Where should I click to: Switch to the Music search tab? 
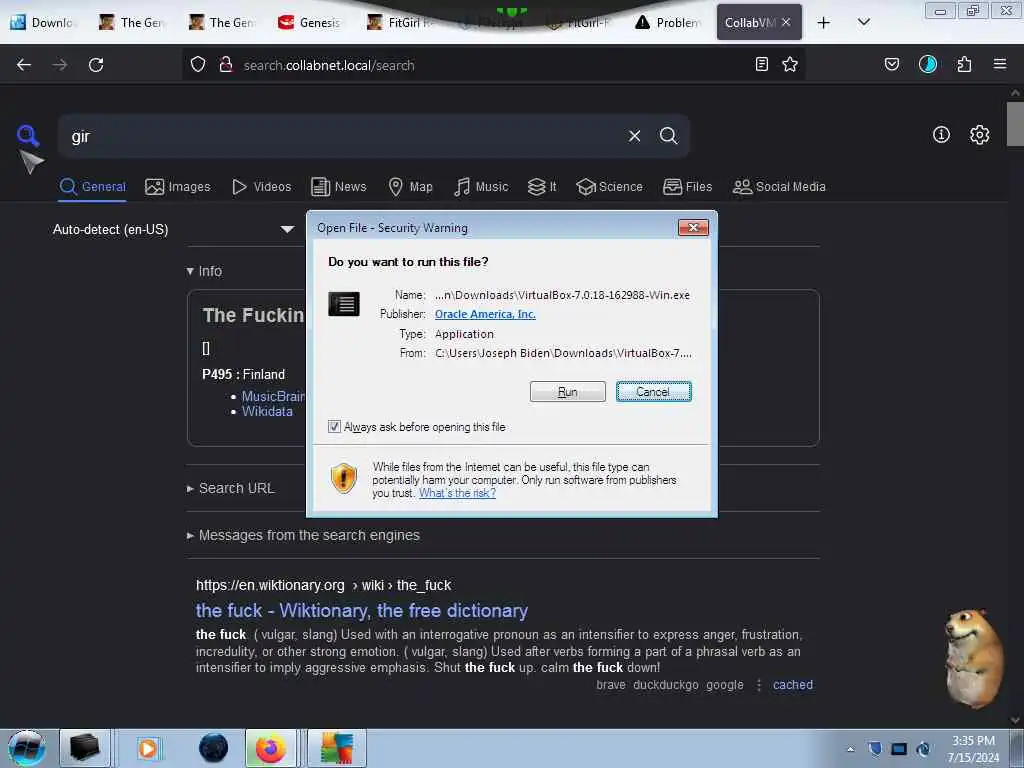(481, 187)
